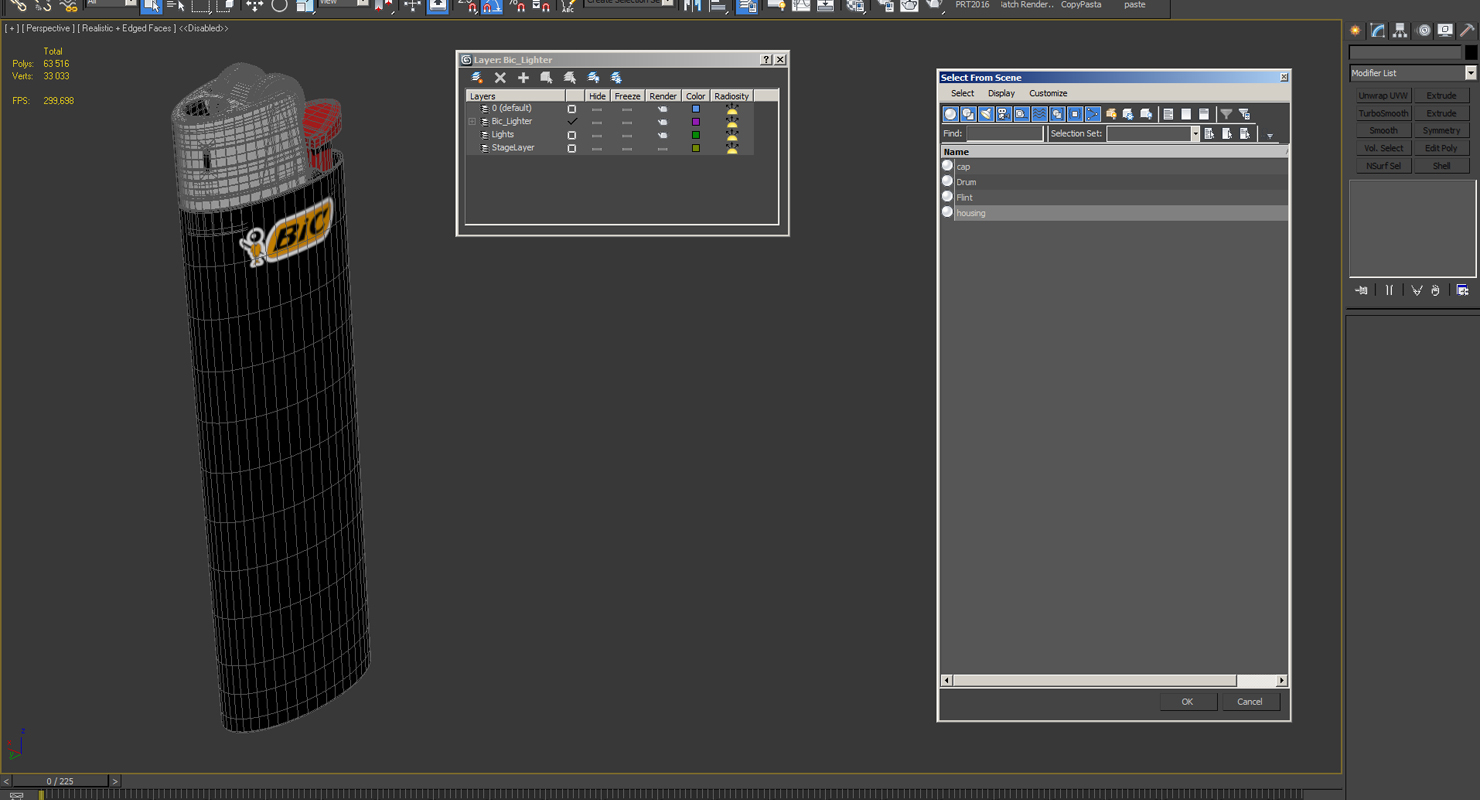Open Select menu in Select From Scene
Image resolution: width=1480 pixels, height=800 pixels.
[x=962, y=93]
